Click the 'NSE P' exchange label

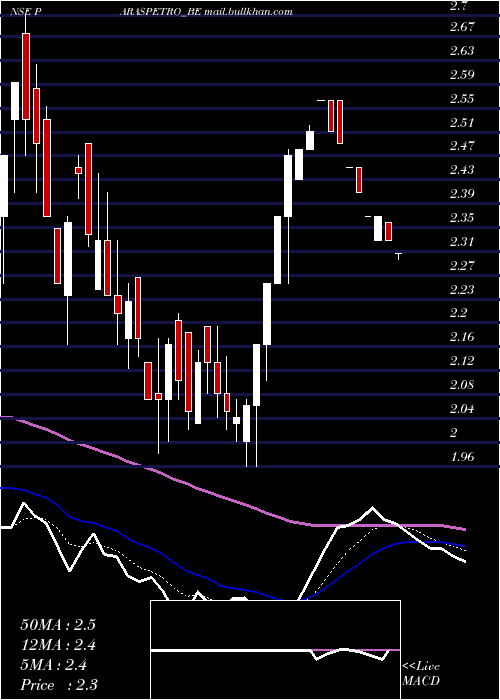(26, 12)
